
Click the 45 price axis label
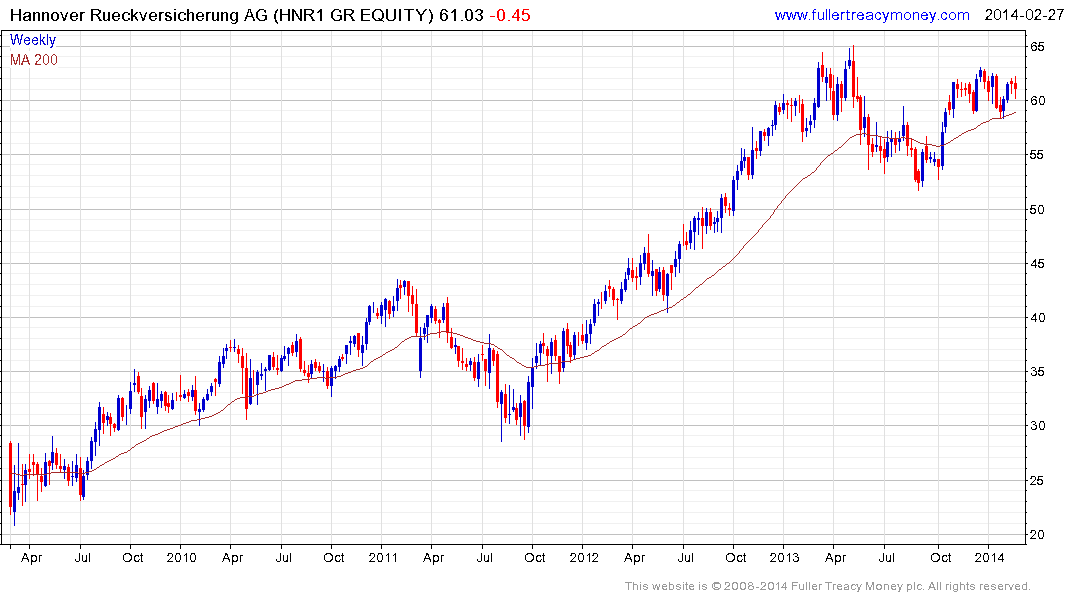1037,263
